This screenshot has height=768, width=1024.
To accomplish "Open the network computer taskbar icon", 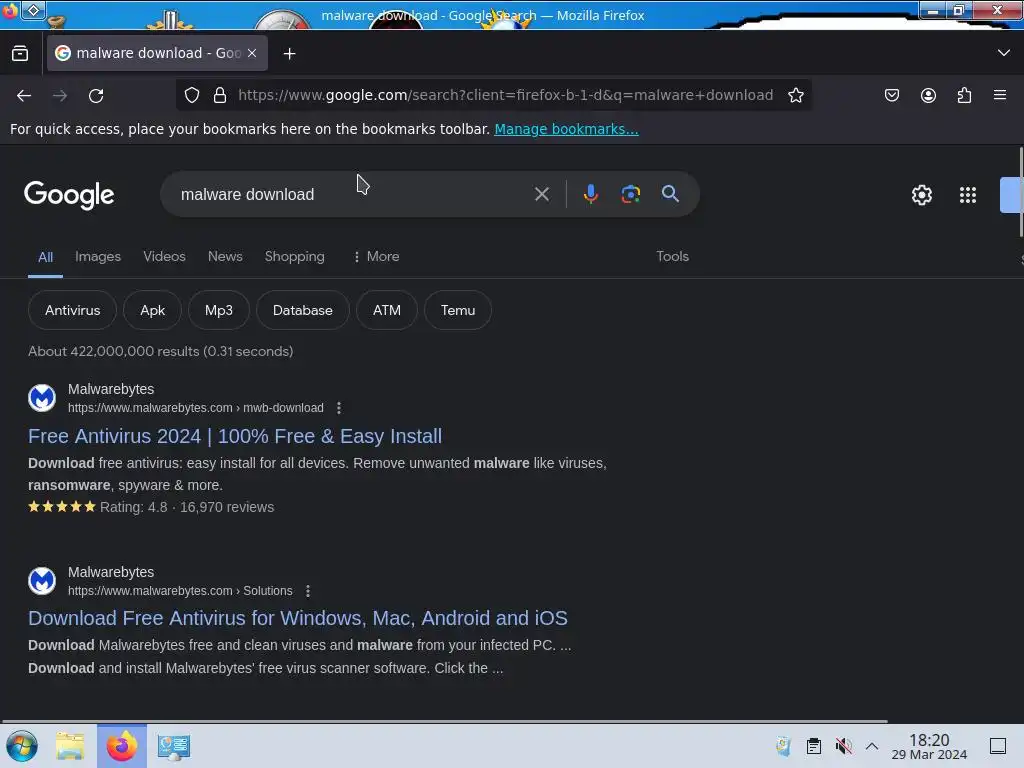I will [x=174, y=746].
